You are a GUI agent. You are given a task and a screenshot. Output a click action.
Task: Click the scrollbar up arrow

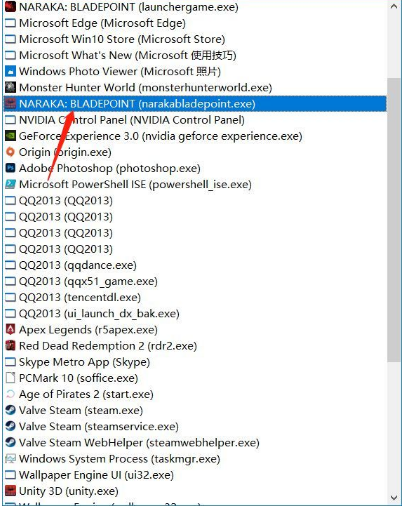394,6
